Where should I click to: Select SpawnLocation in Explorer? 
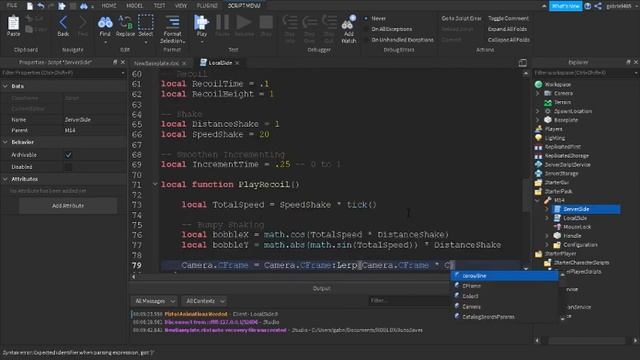[572, 111]
